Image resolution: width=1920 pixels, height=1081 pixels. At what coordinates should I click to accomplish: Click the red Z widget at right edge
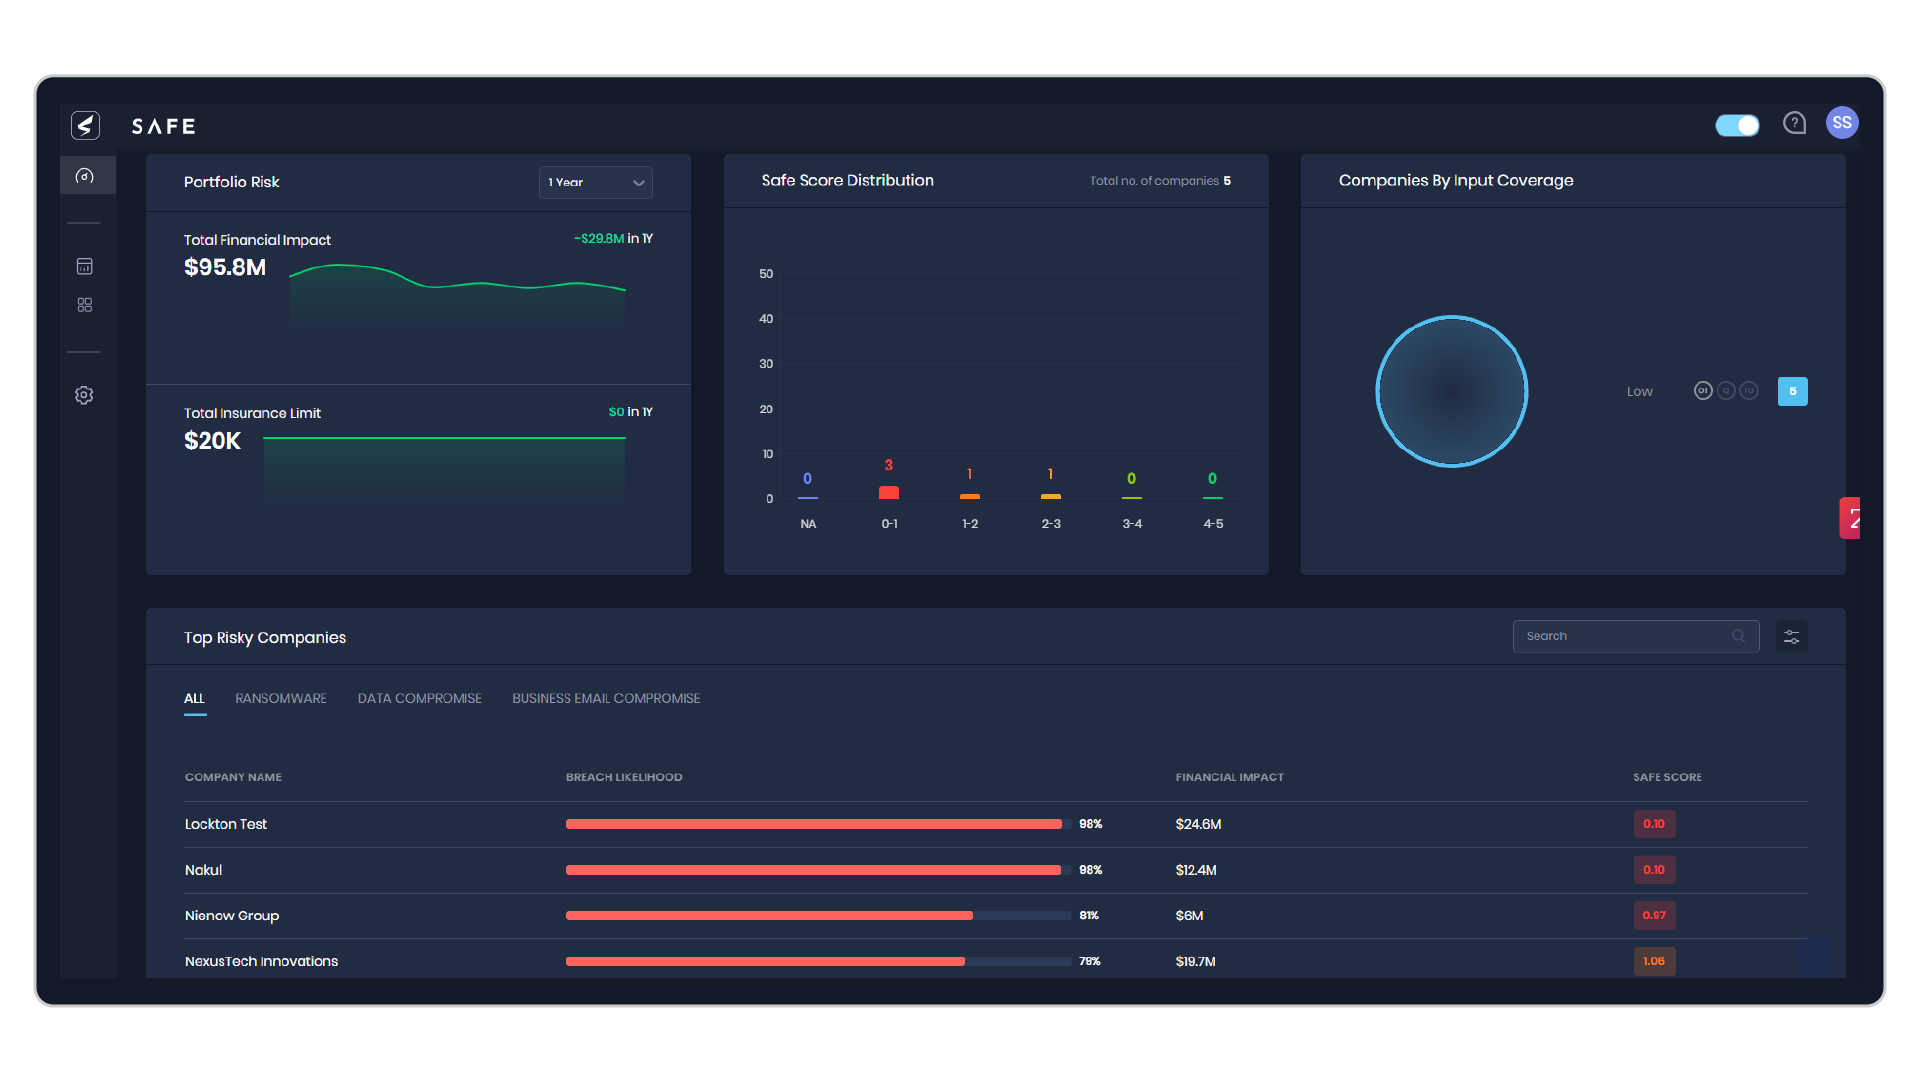pyautogui.click(x=1850, y=518)
